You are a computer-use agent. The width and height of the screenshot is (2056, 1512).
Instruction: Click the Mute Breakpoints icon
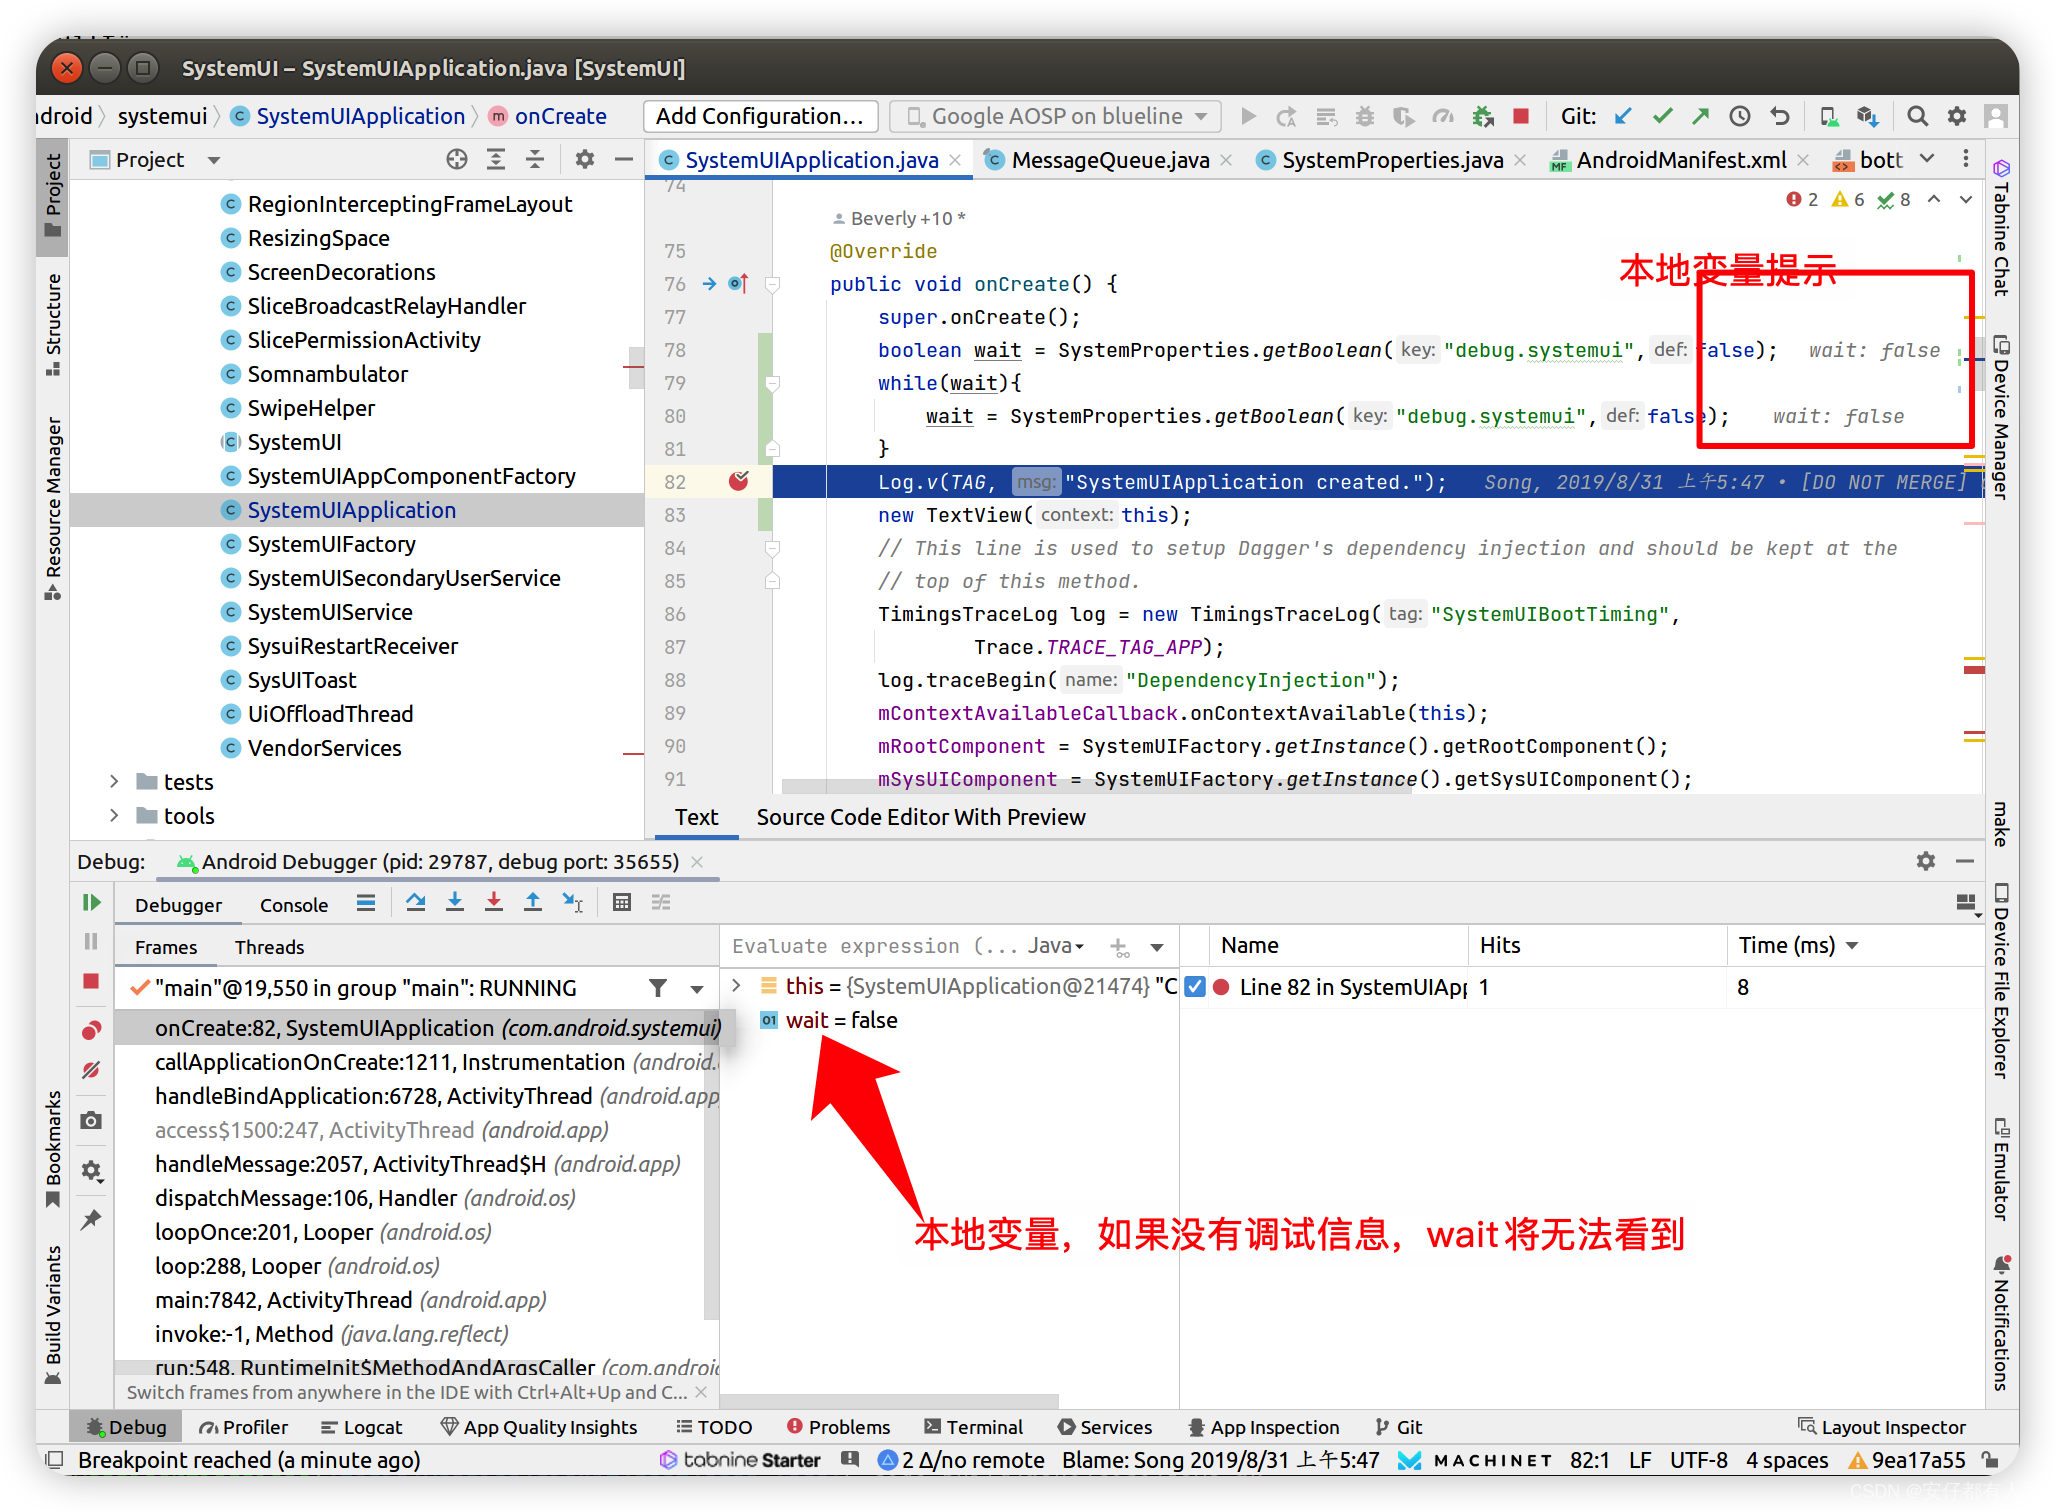[x=91, y=1070]
